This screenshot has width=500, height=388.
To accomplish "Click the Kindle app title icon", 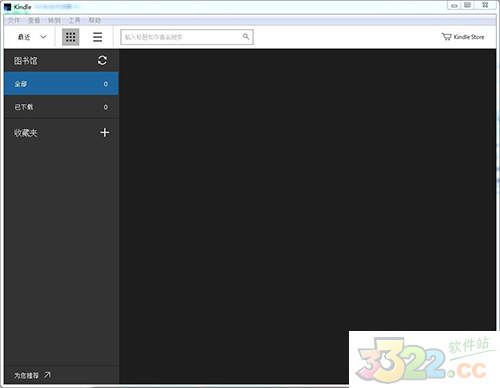I will coord(8,7).
